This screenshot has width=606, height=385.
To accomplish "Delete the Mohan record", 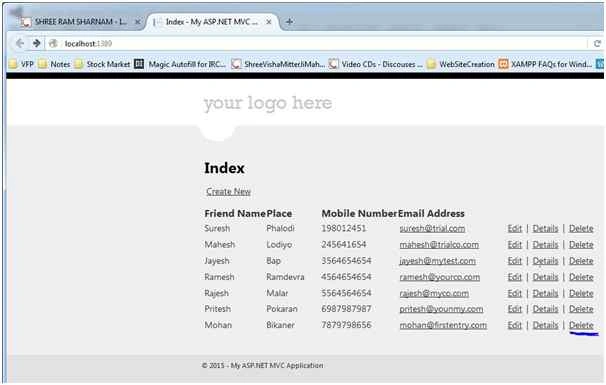I will click(x=581, y=325).
